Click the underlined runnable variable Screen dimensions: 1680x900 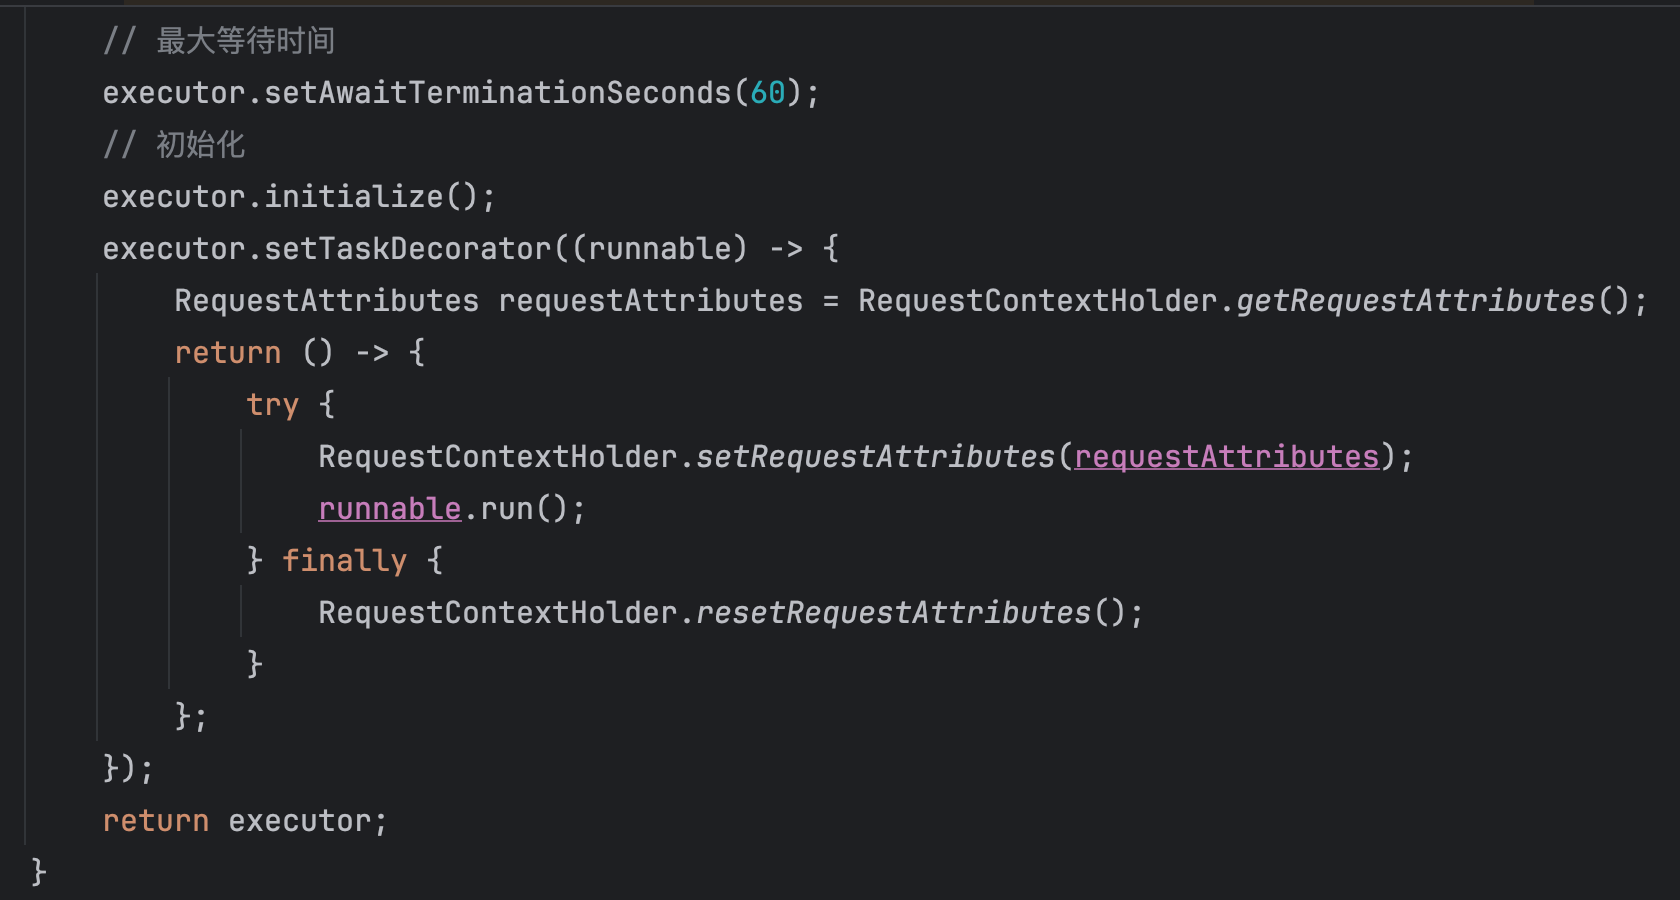[x=389, y=509]
